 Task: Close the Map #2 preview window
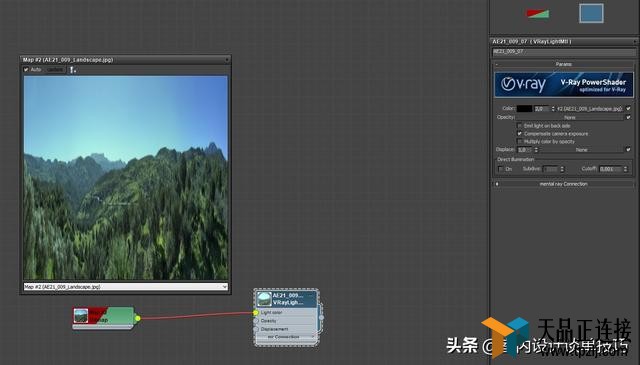pyautogui.click(x=227, y=60)
